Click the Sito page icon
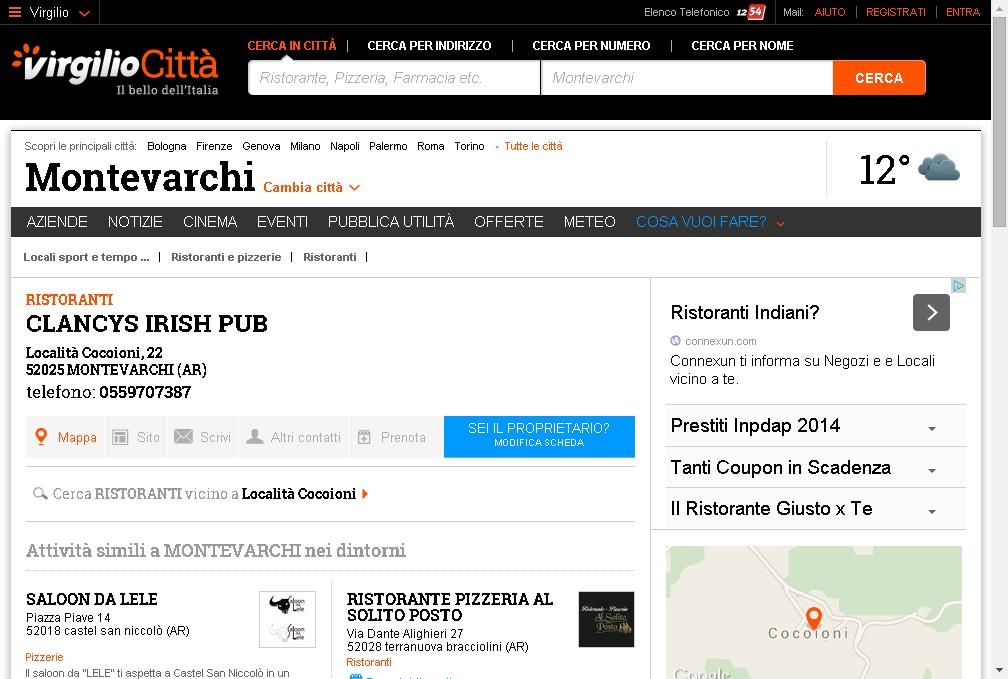 coord(120,437)
